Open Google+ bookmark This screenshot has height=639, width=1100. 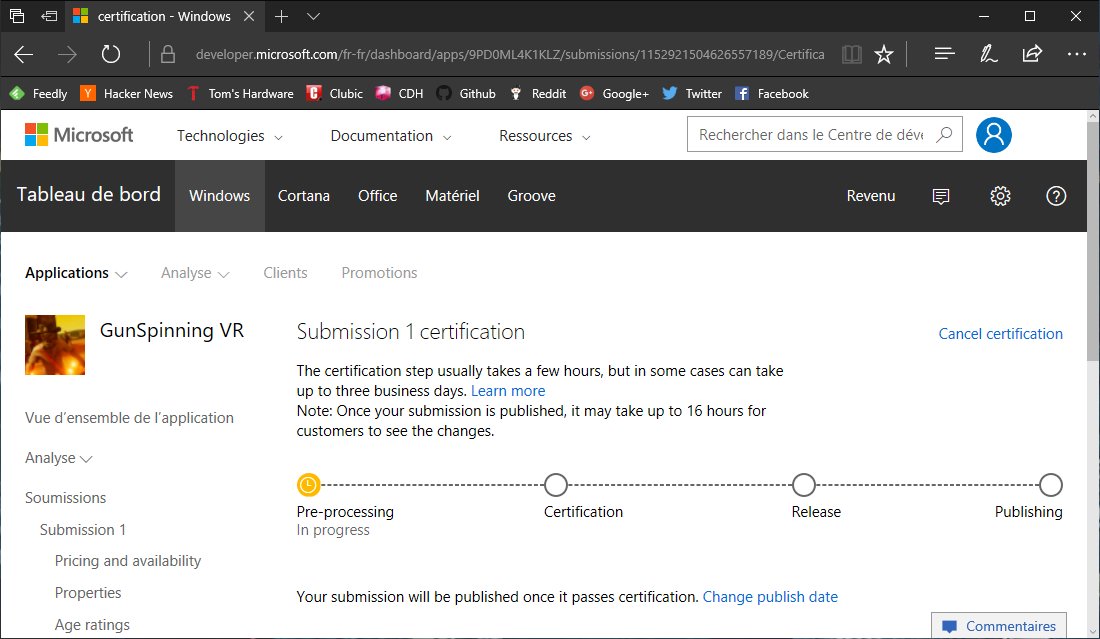[x=615, y=93]
